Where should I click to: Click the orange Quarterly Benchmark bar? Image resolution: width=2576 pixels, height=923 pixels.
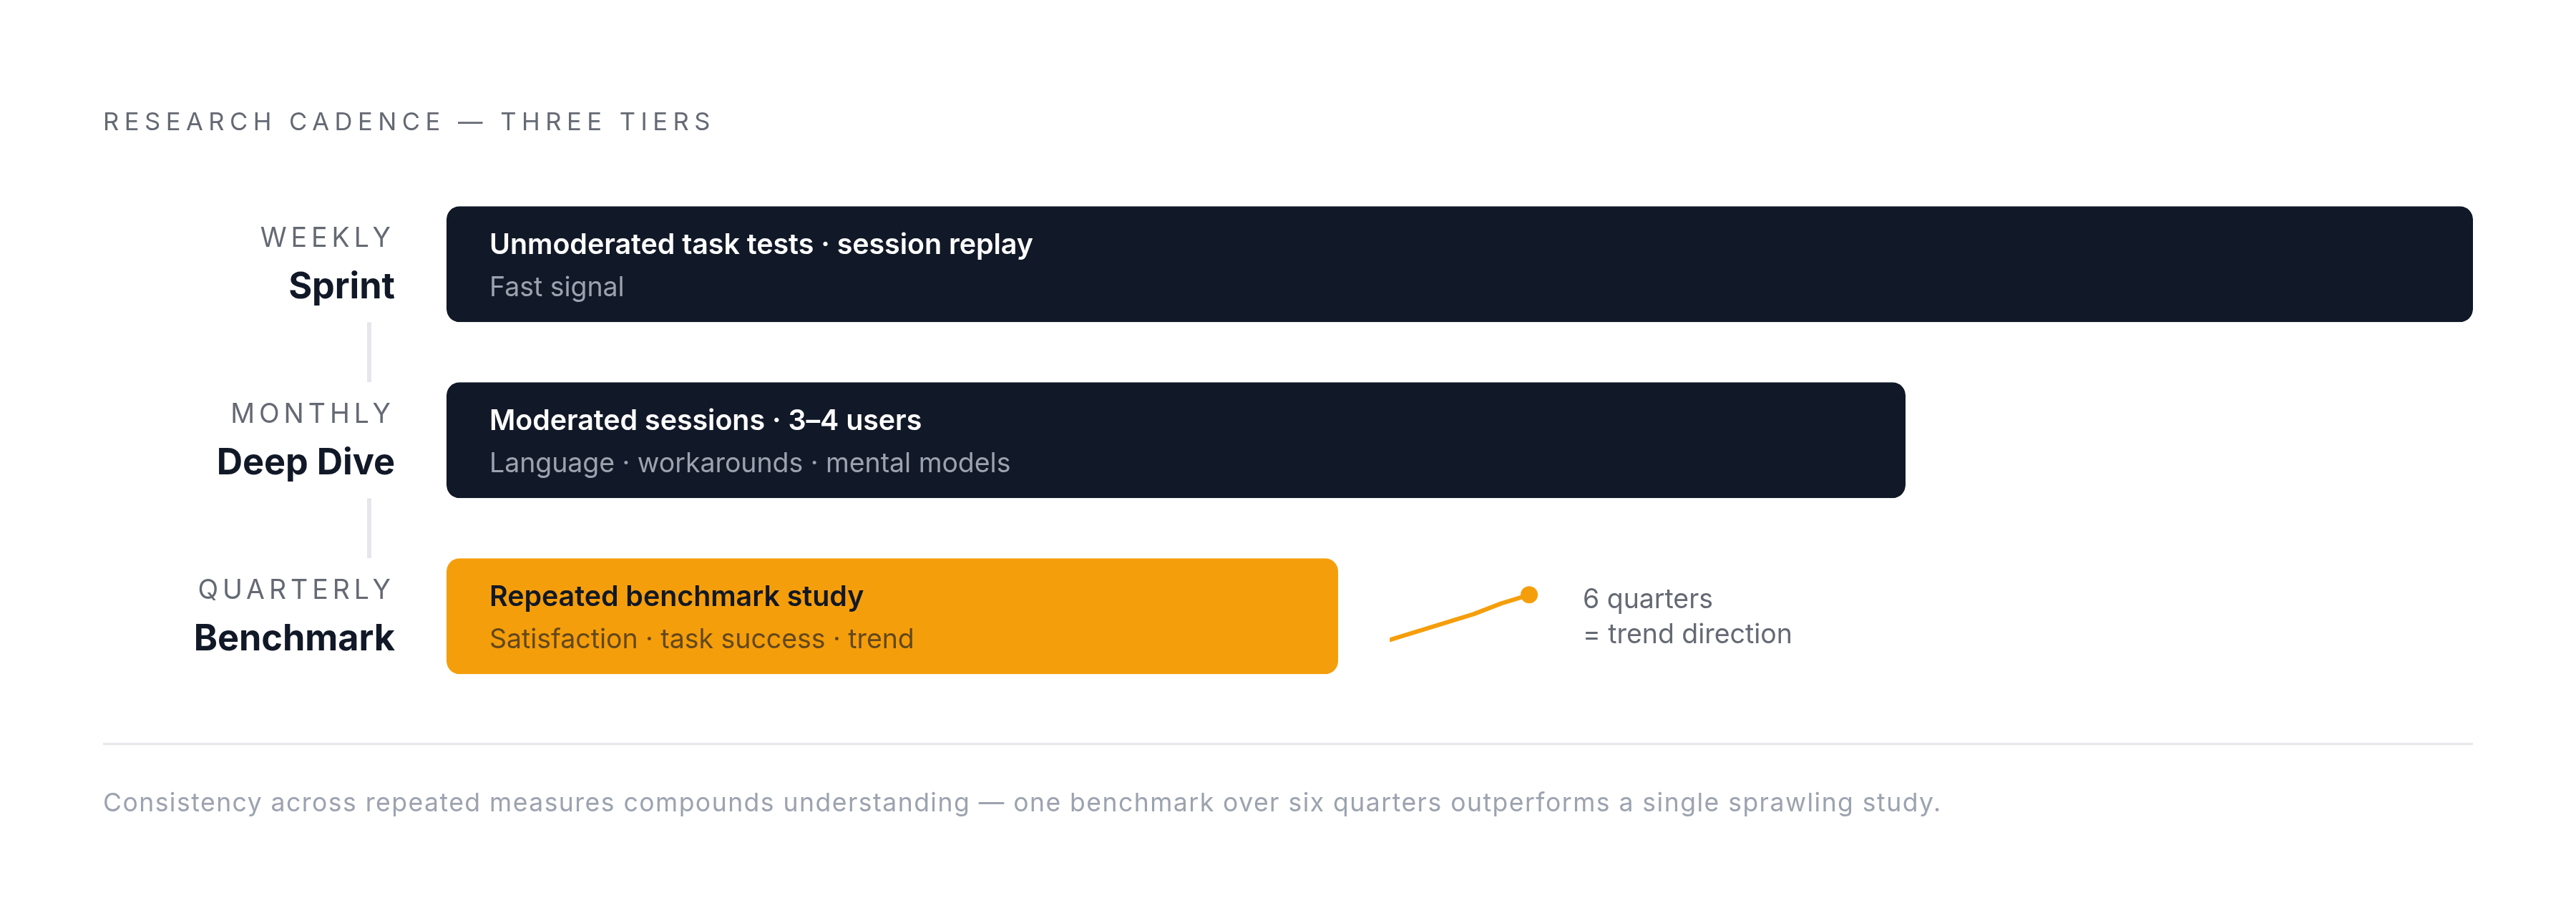point(892,616)
